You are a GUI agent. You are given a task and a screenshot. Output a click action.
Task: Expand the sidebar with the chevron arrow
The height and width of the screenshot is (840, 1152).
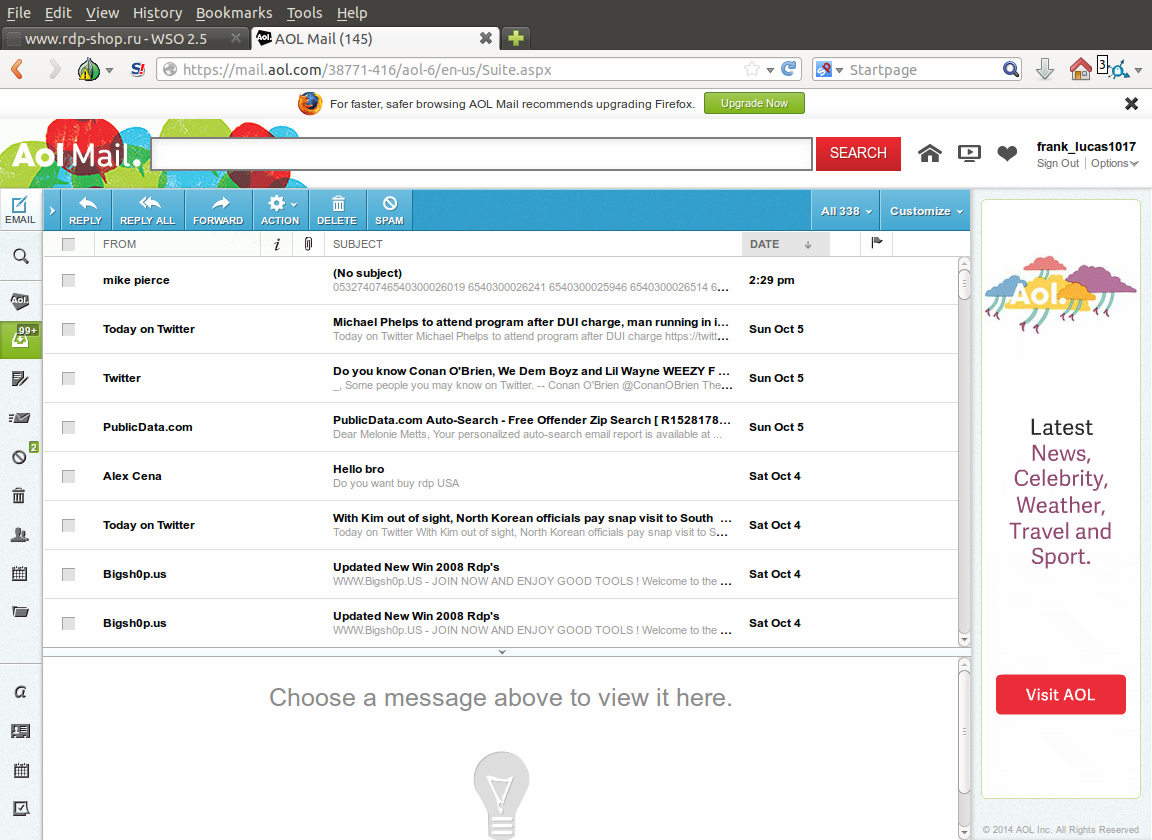[52, 211]
